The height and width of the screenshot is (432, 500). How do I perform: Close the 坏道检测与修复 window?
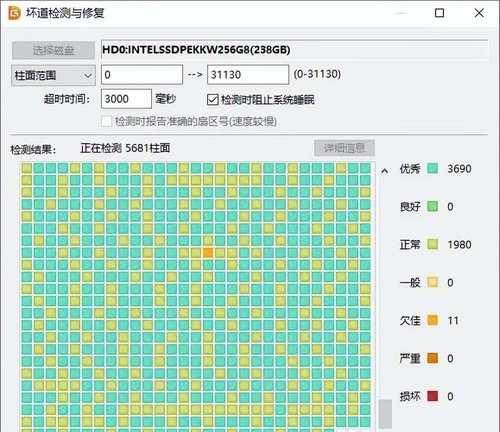click(479, 13)
